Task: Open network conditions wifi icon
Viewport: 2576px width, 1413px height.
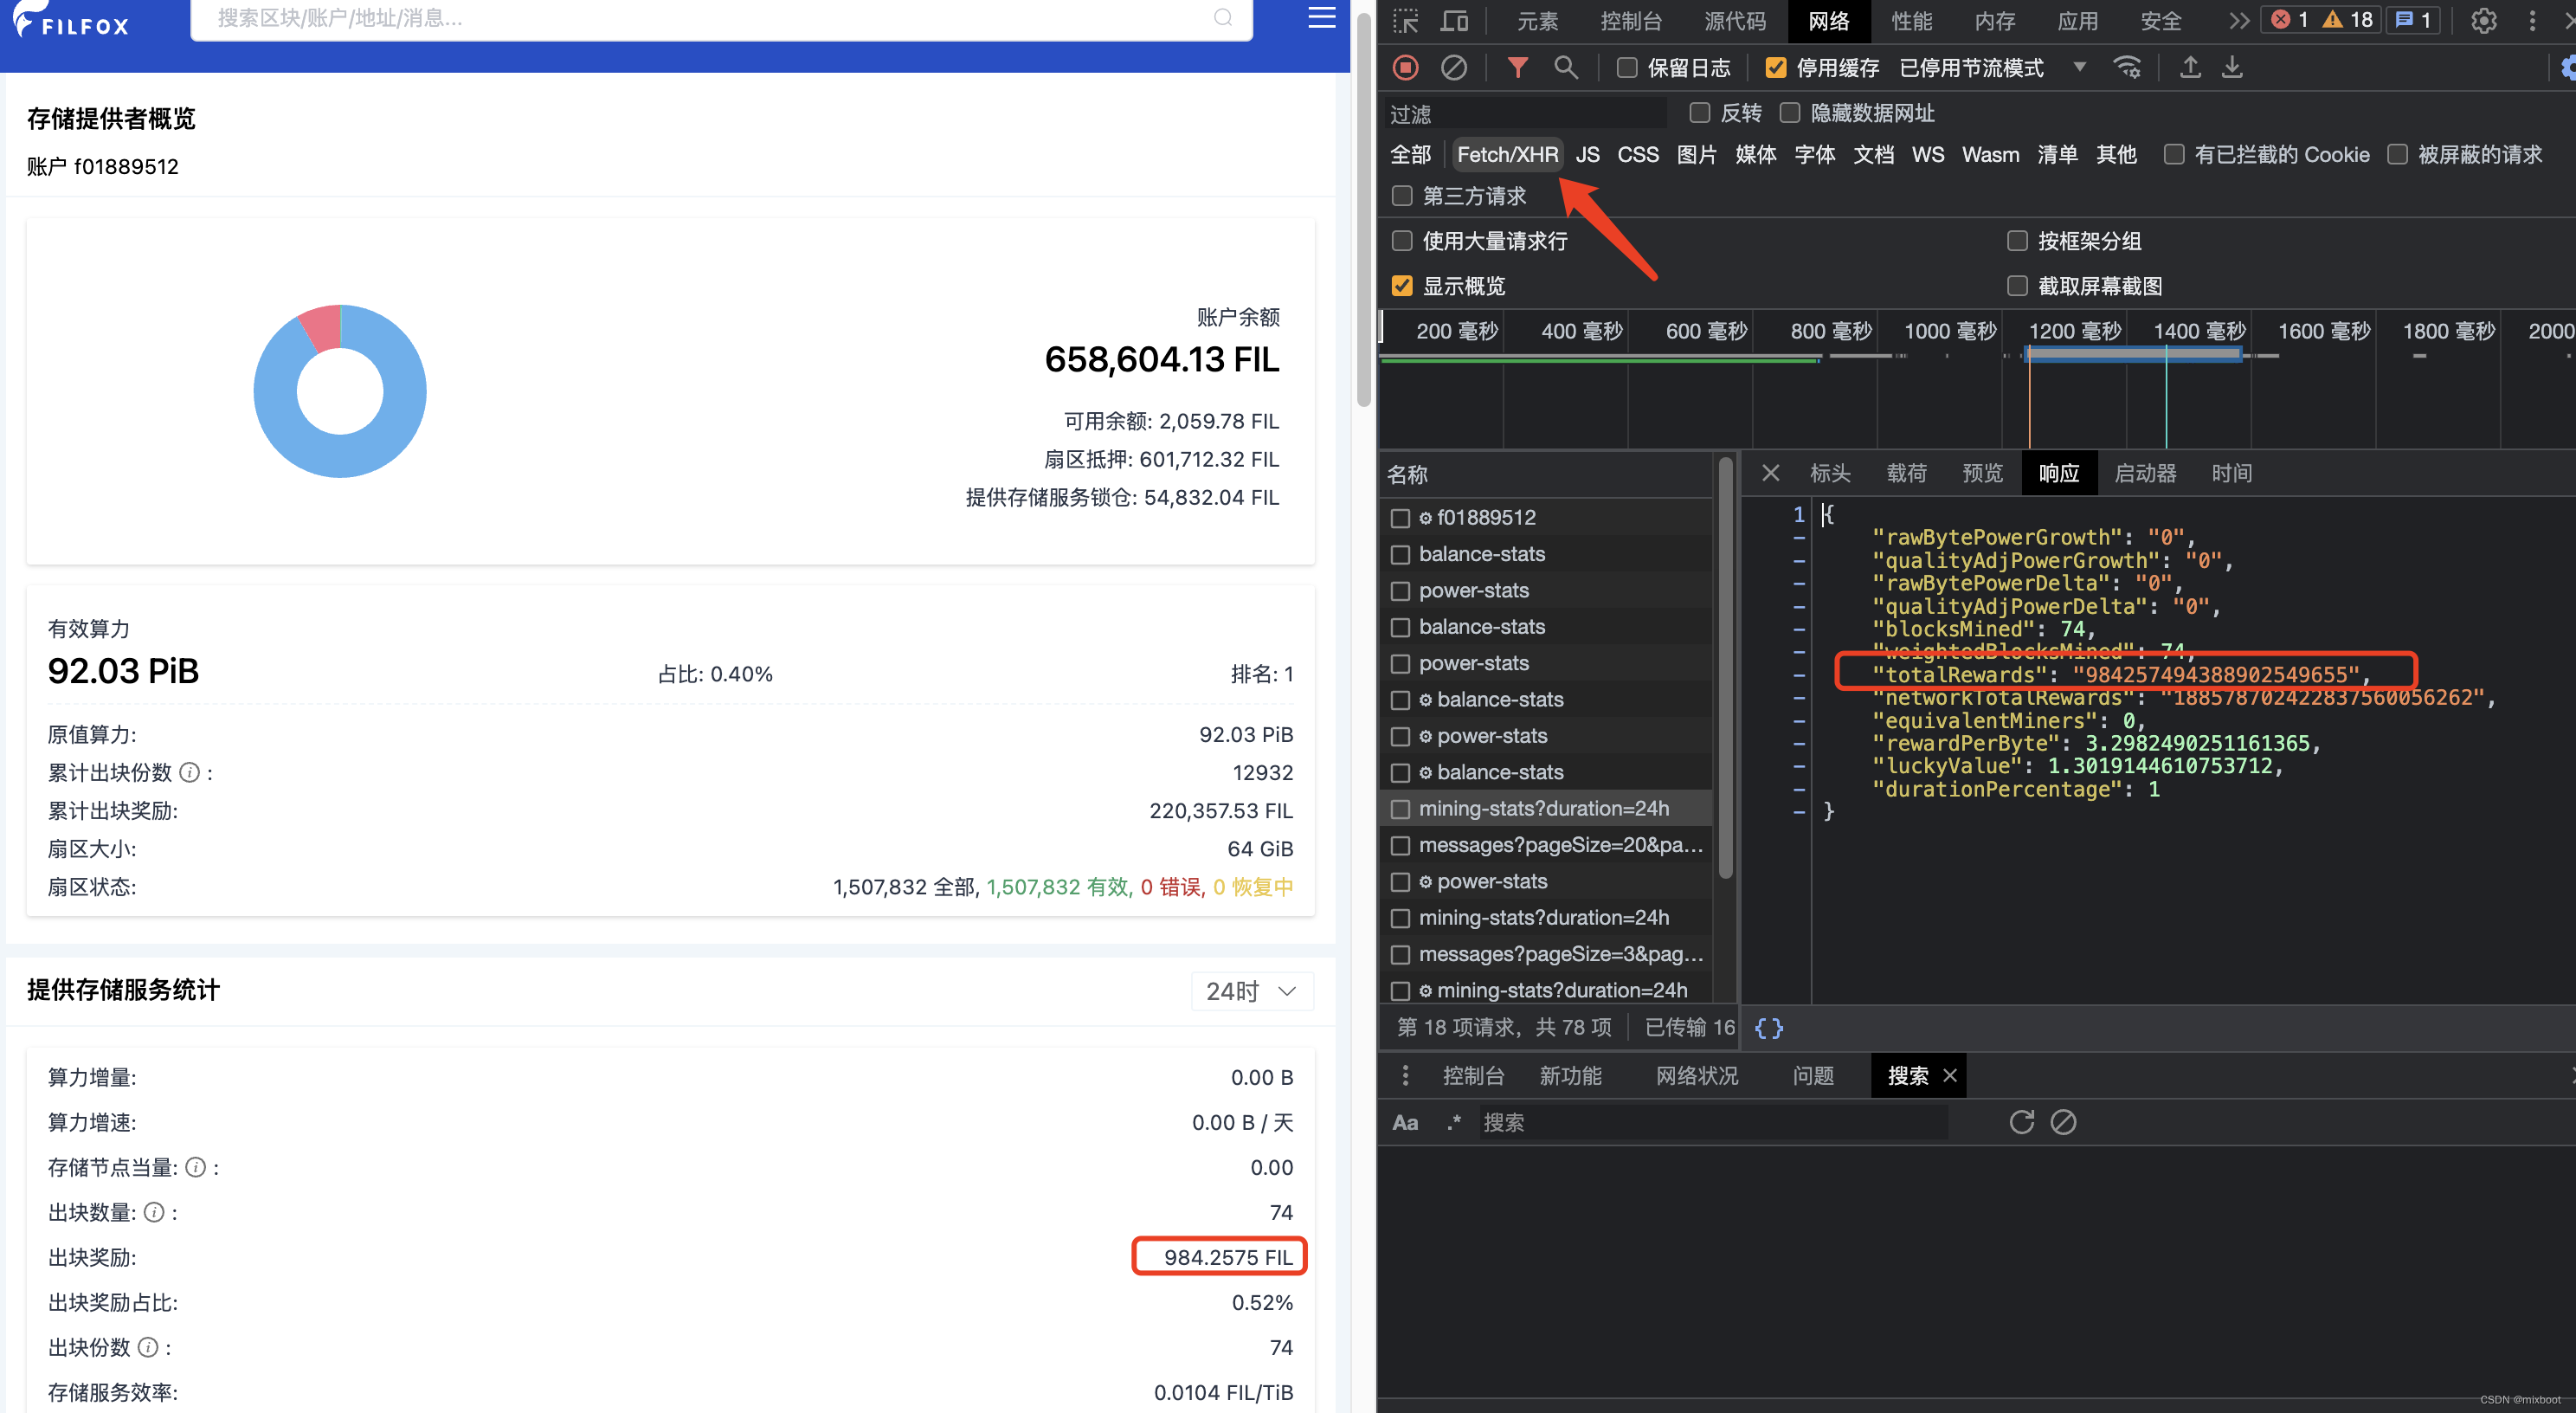Action: [x=2127, y=68]
